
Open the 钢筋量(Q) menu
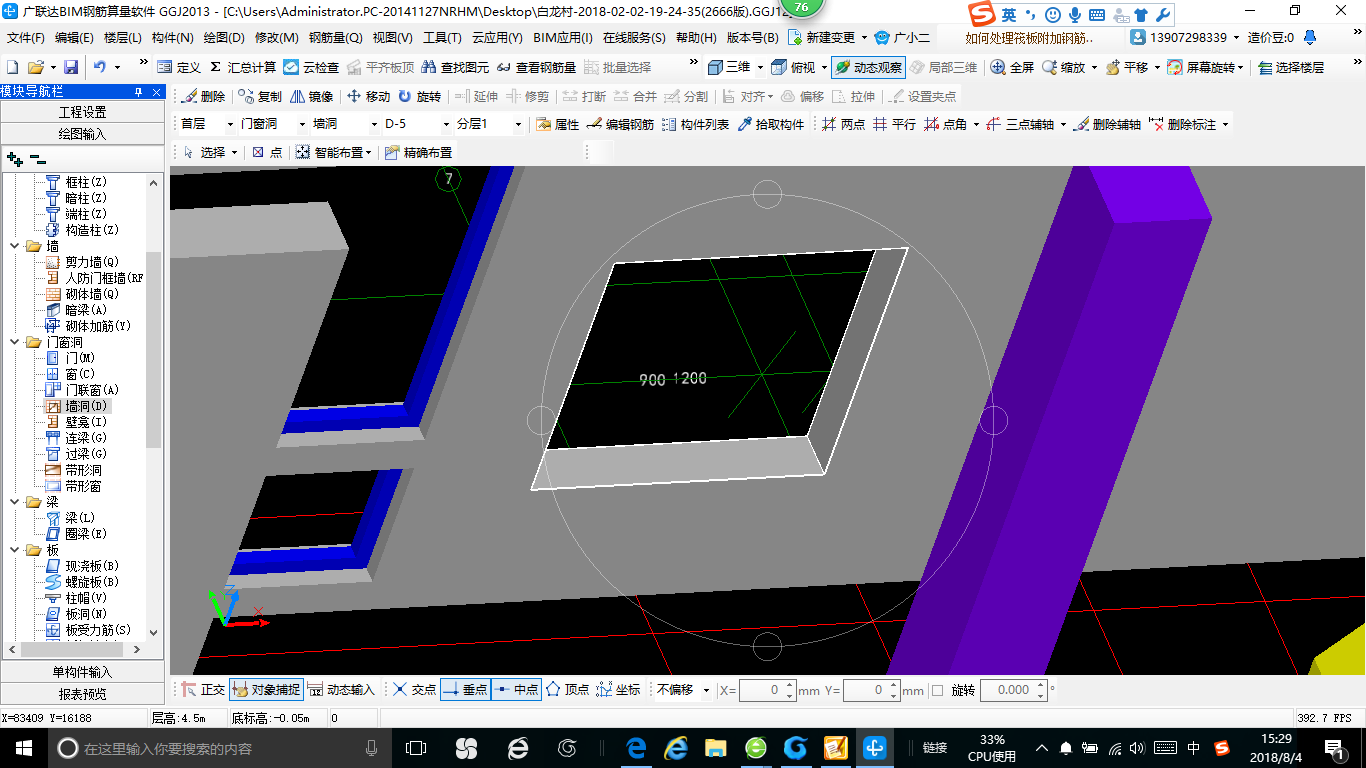tap(335, 38)
